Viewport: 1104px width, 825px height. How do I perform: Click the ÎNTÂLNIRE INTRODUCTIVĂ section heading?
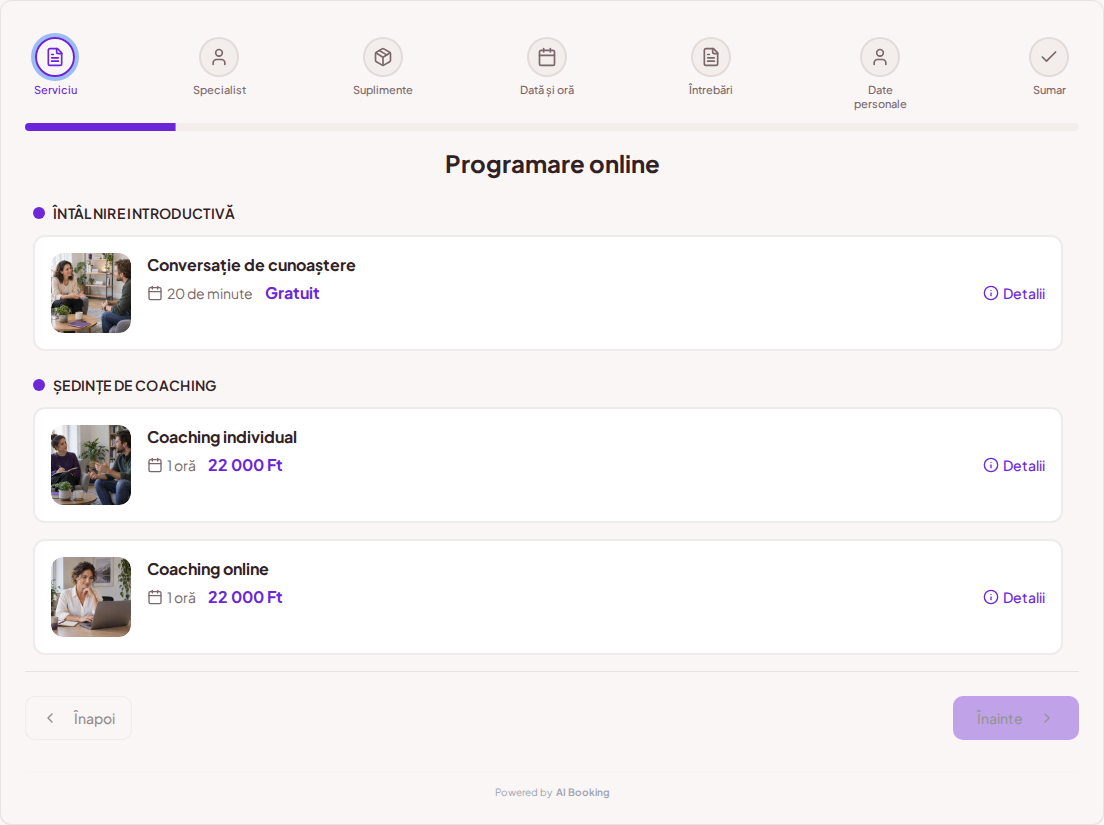point(144,213)
